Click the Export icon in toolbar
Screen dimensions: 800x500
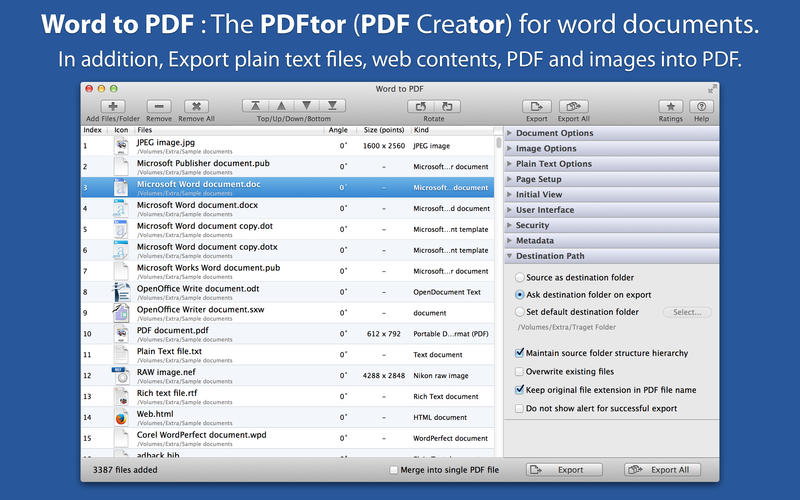(537, 106)
